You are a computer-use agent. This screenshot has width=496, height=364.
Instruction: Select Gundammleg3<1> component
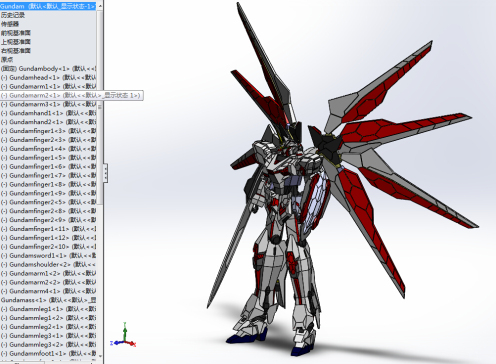pos(48,336)
